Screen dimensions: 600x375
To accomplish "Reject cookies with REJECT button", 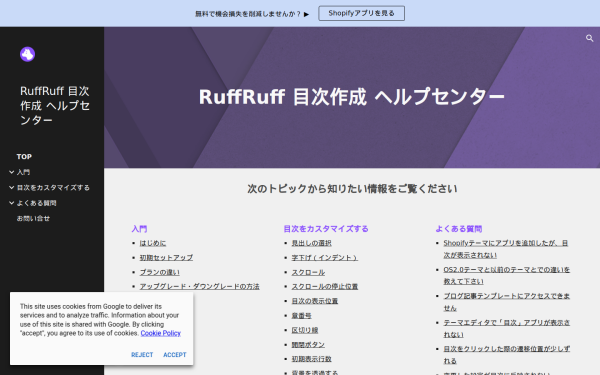I will coord(142,355).
